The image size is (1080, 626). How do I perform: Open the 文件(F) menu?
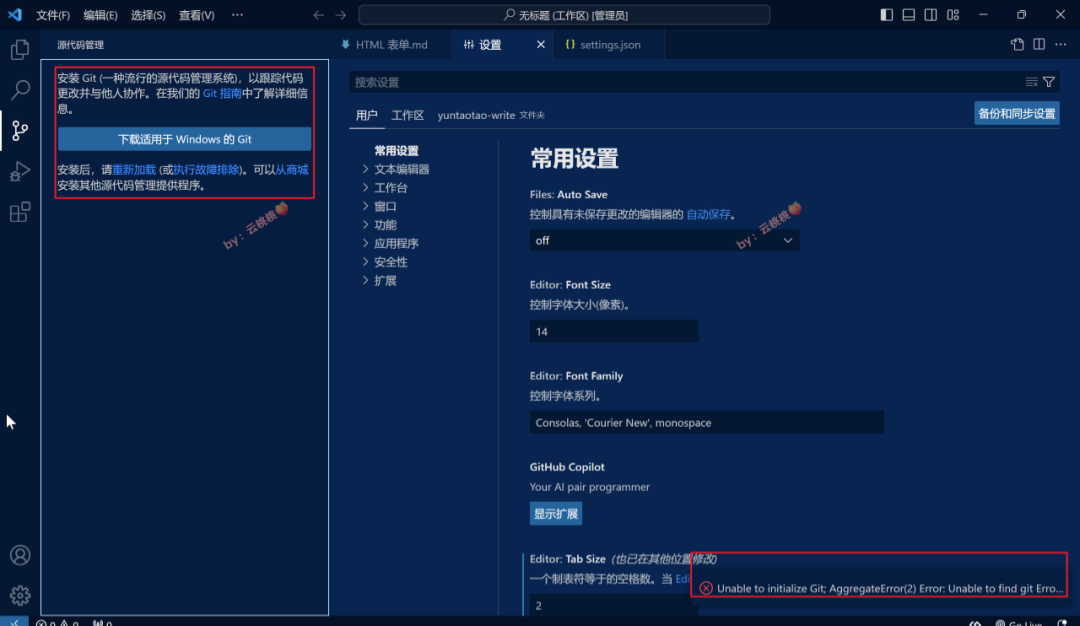tap(53, 15)
